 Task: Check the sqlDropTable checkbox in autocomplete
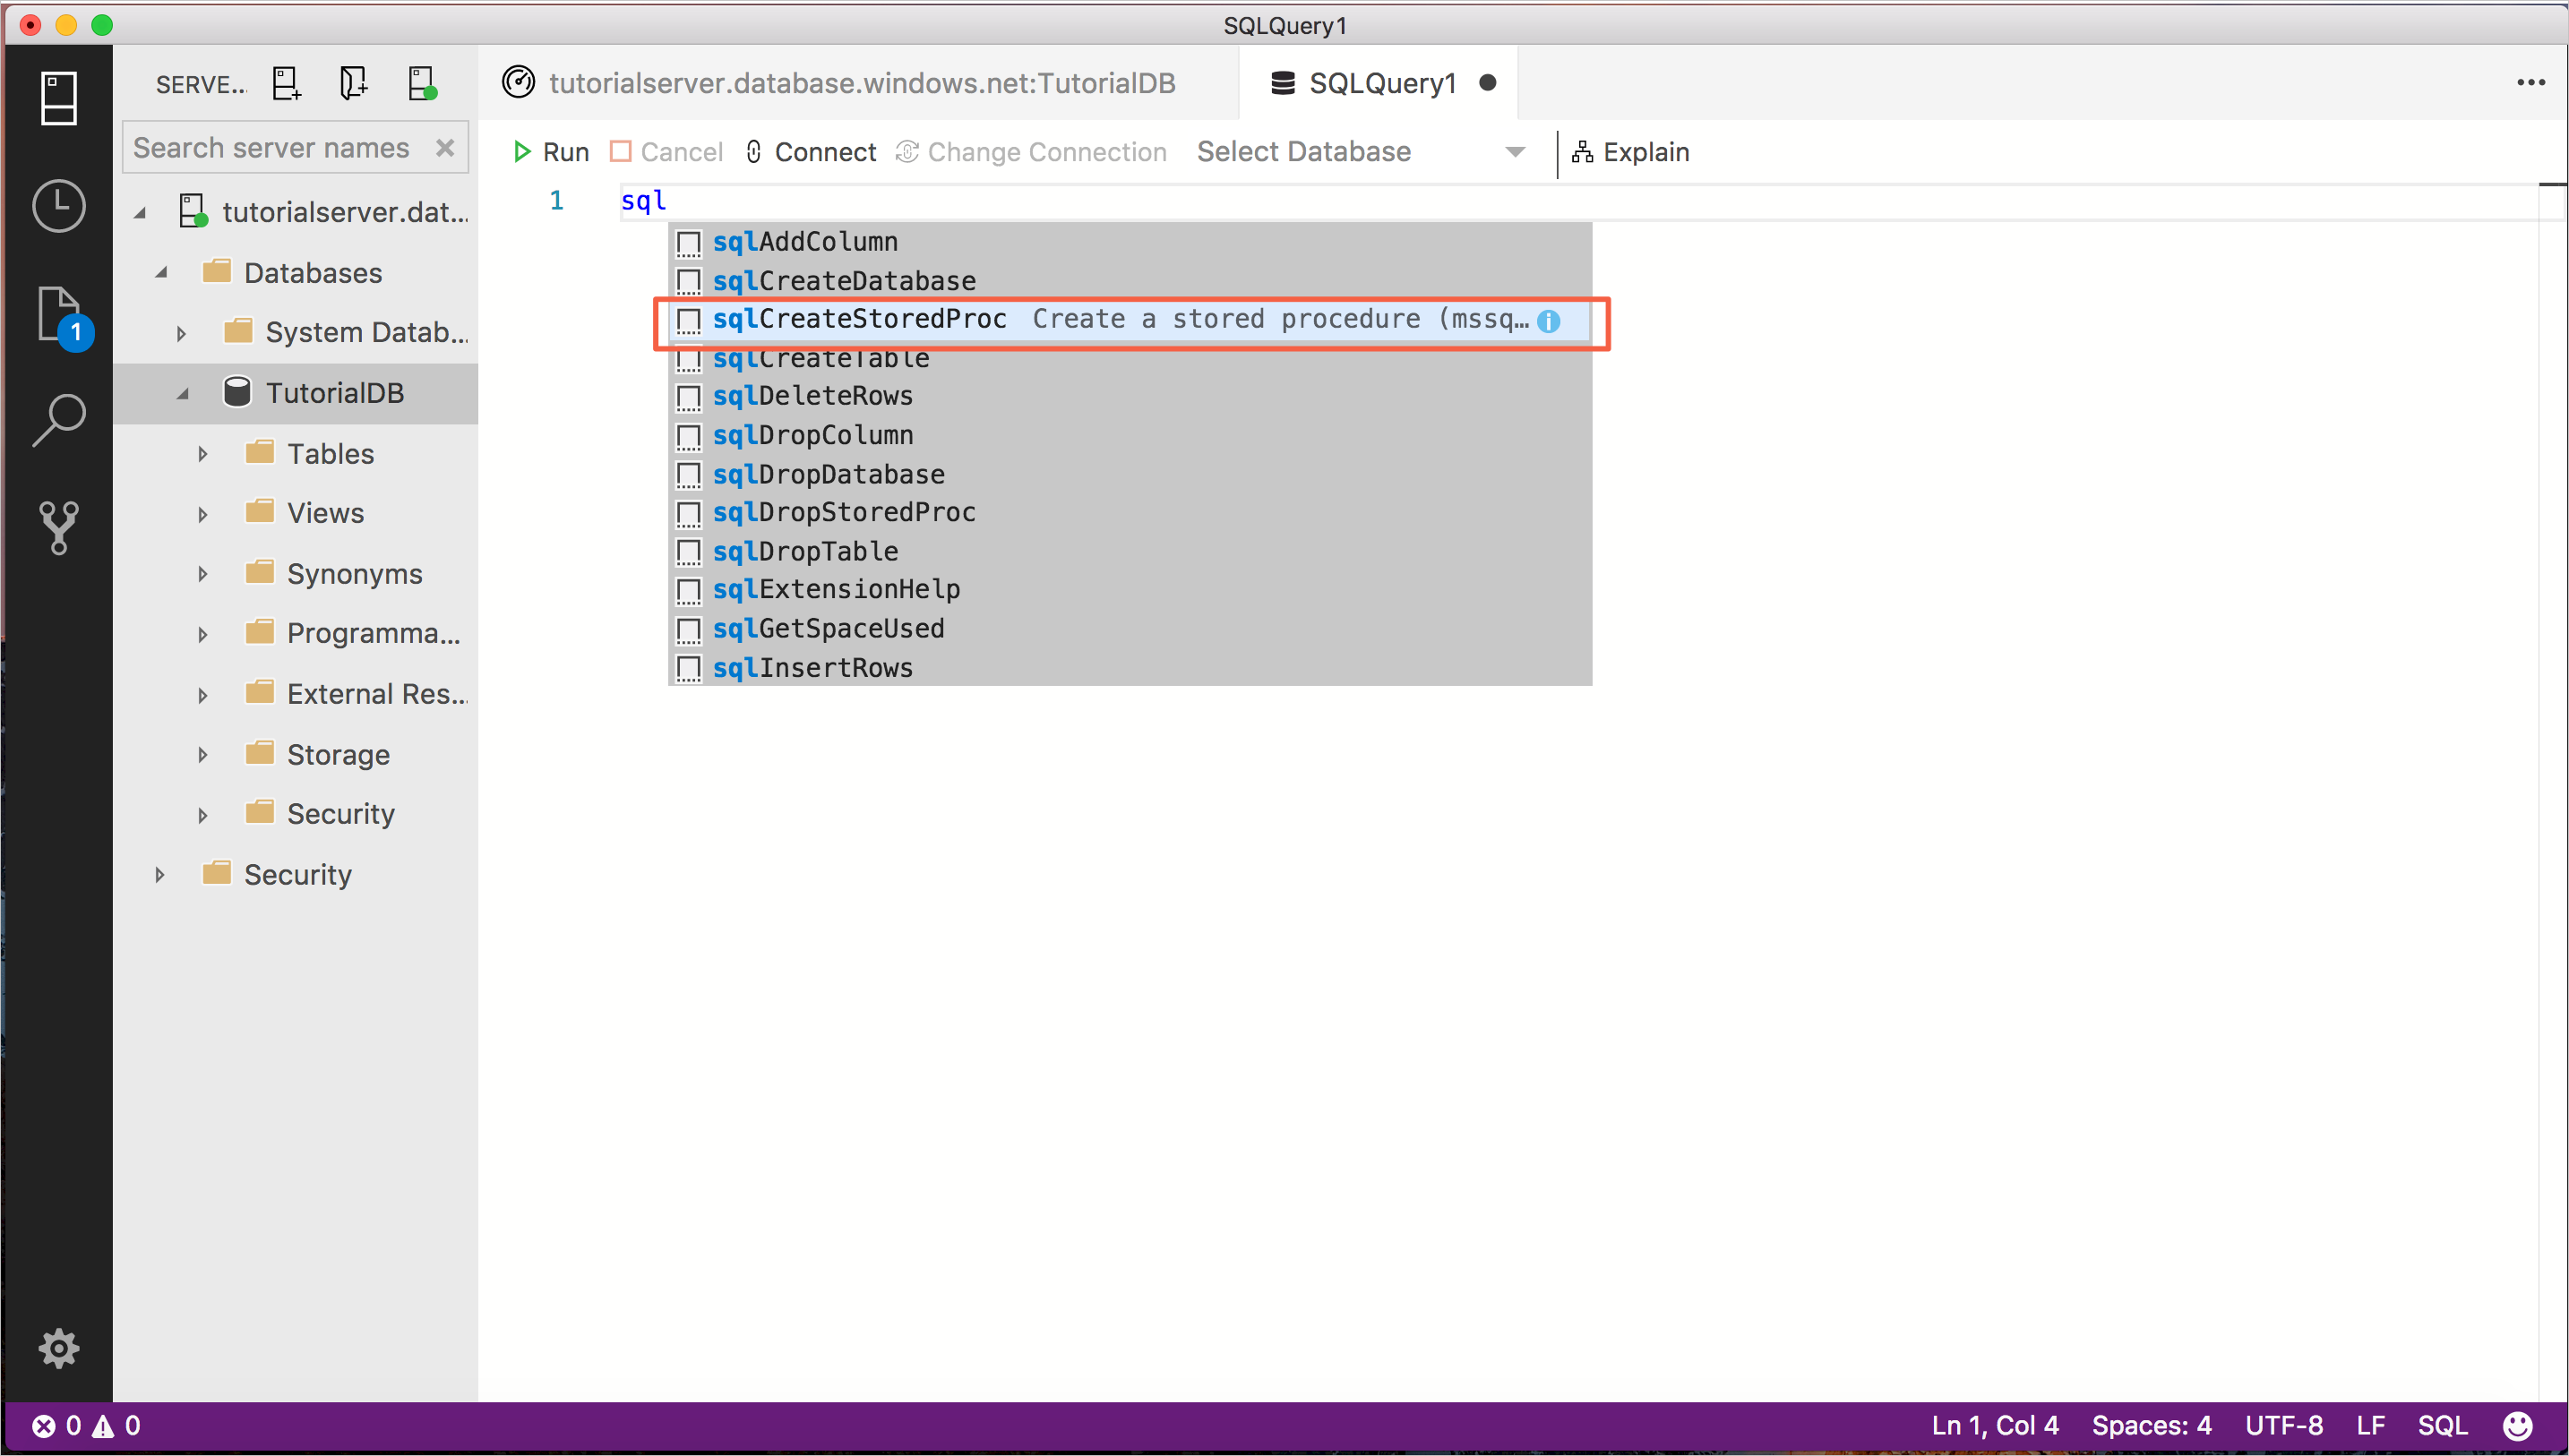click(x=690, y=551)
